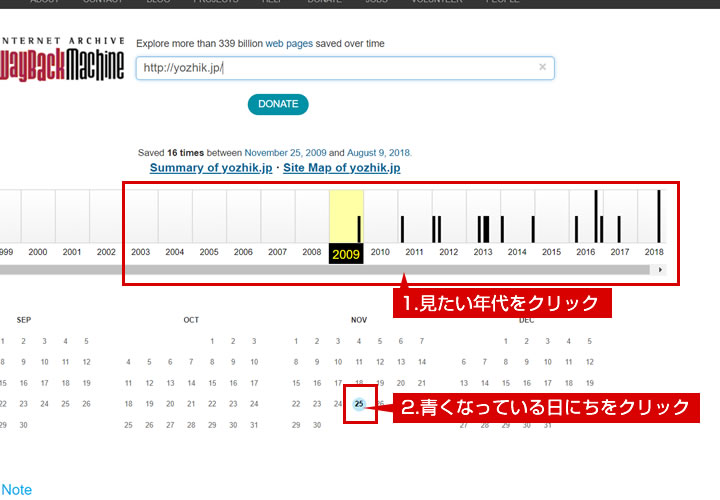The image size is (720, 500).
Task: Jump to year 2013 in the timeline
Action: pyautogui.click(x=483, y=252)
